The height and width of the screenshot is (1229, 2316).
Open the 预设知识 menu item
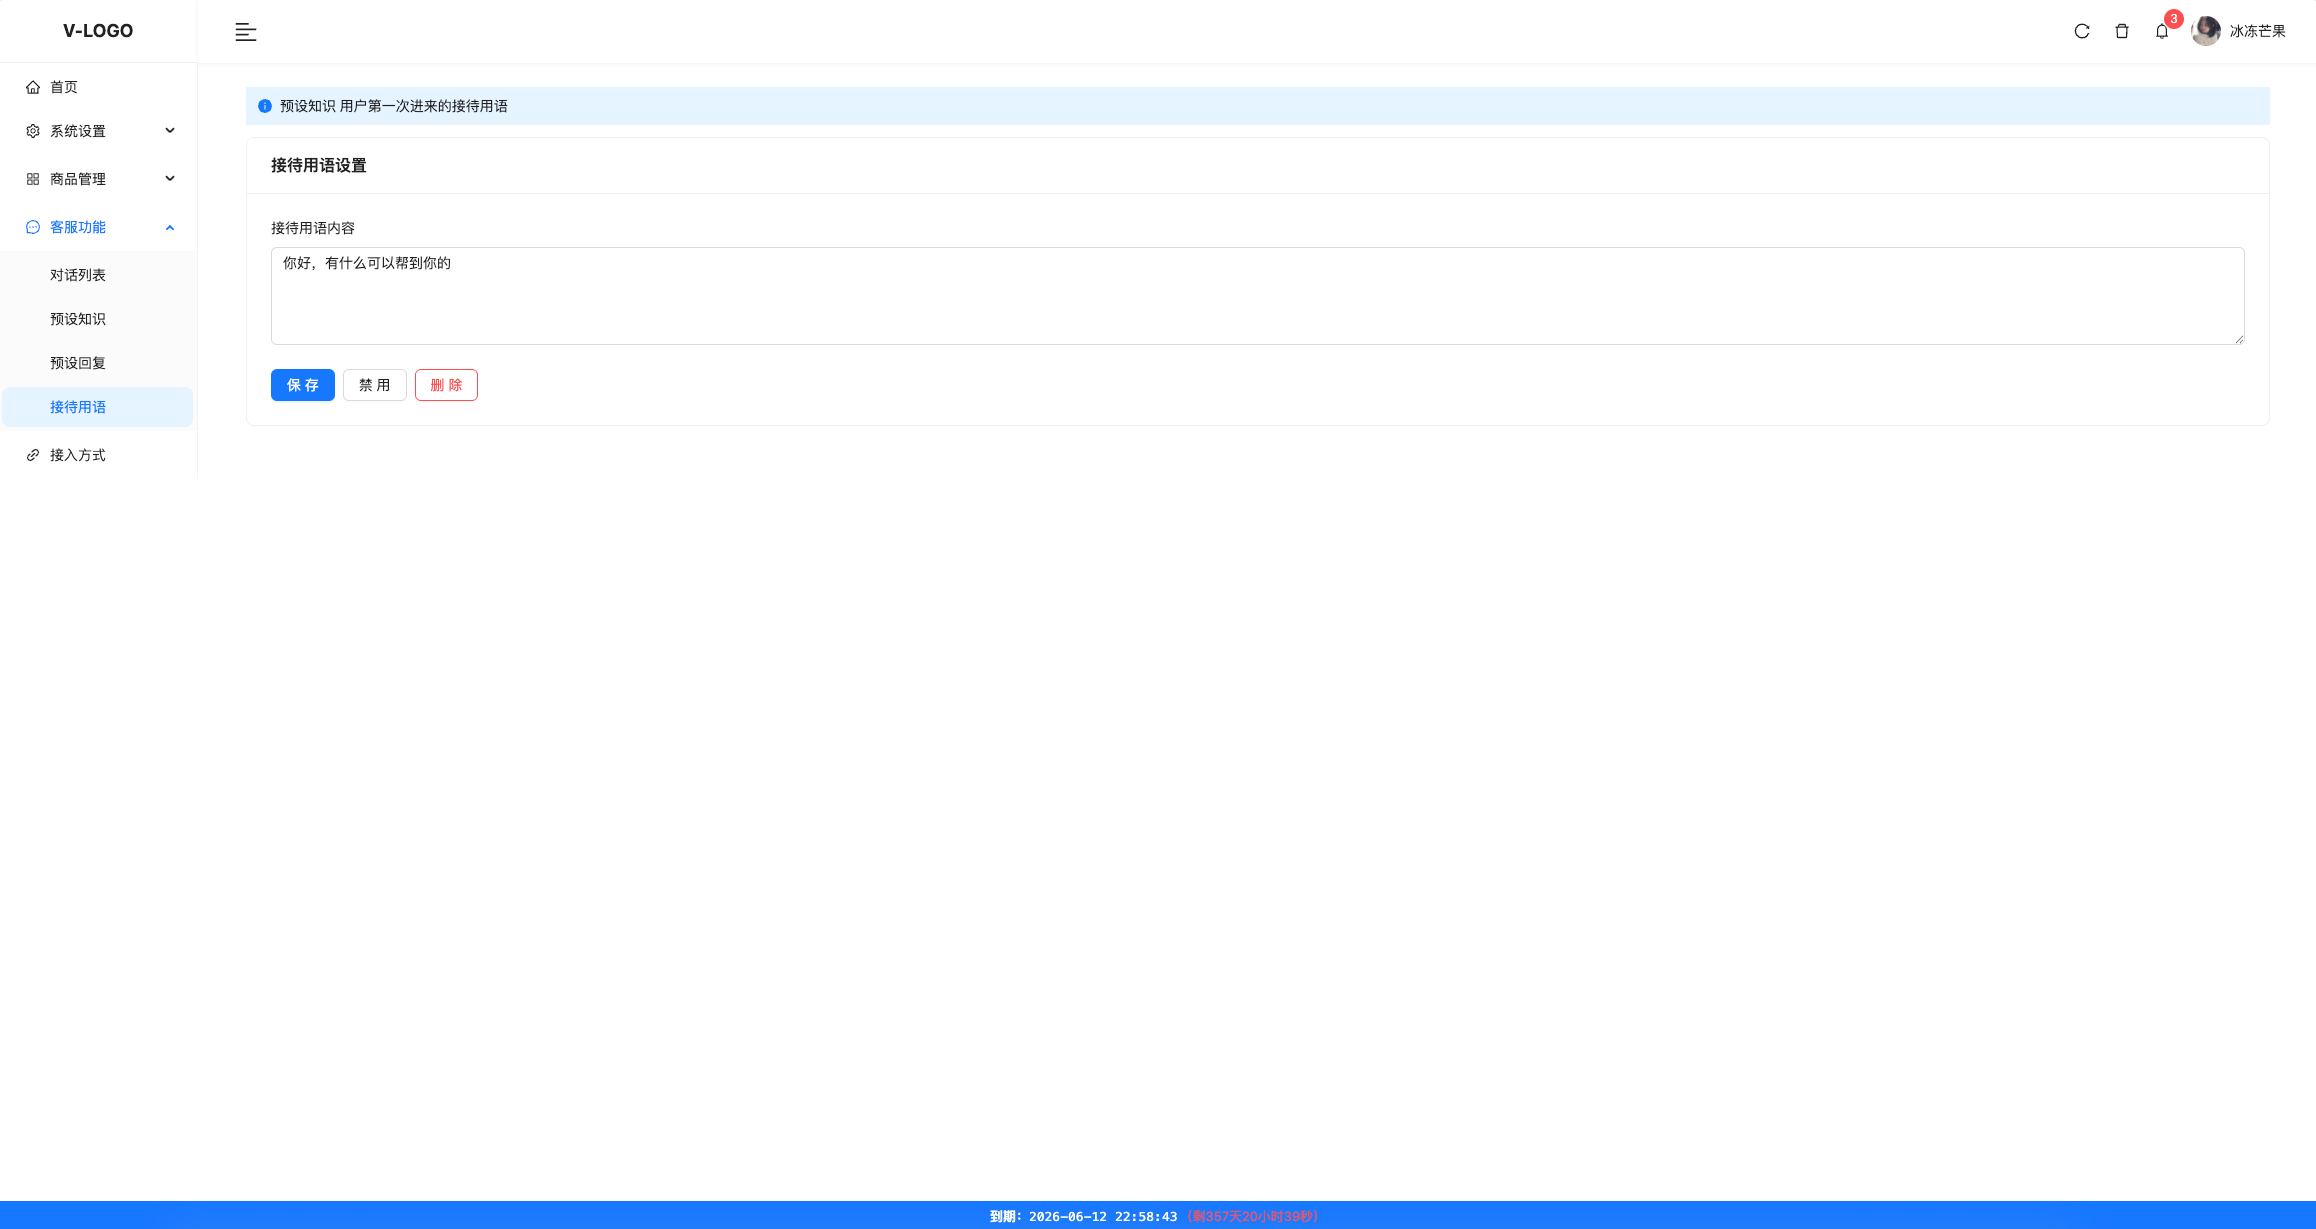[x=78, y=319]
